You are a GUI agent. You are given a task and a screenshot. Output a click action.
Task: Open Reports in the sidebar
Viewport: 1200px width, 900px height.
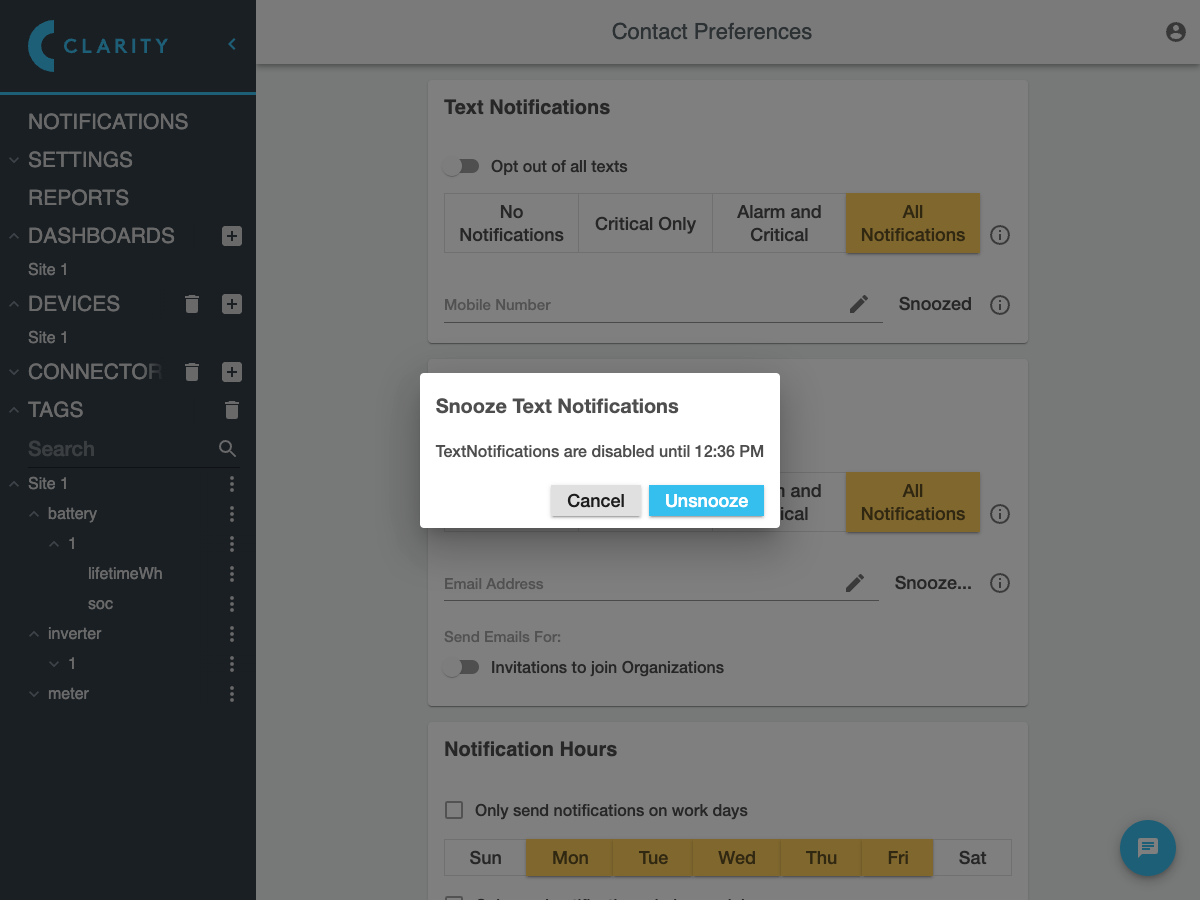78,198
